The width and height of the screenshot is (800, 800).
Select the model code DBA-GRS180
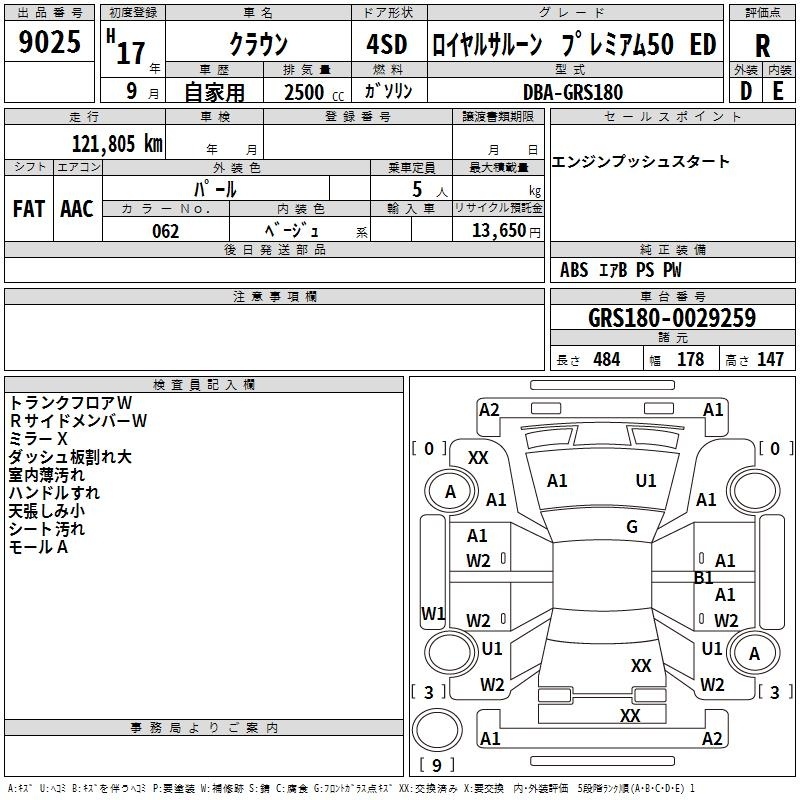[x=571, y=91]
